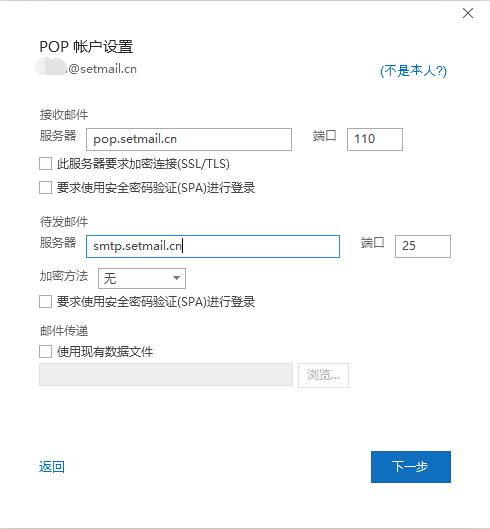
Task: Click the encryption method dropdown arrow
Action: [176, 278]
